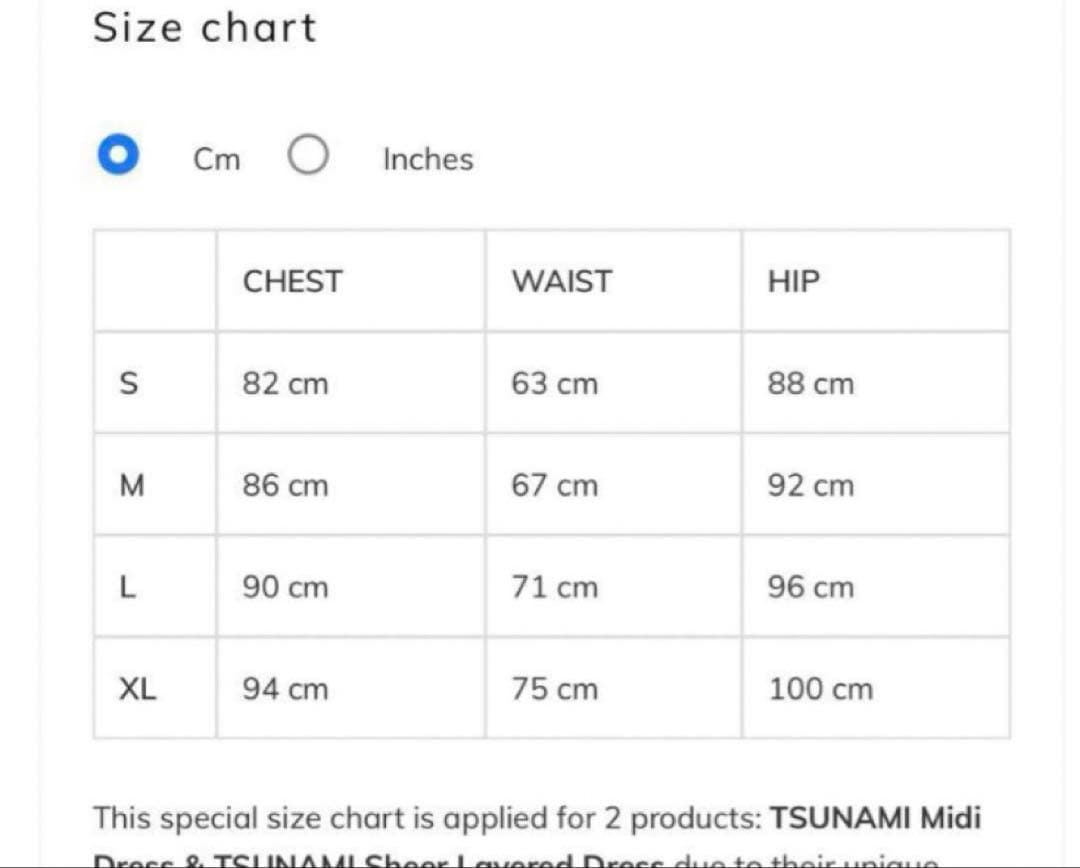Click the CHEST column header
The image size is (1080, 868).
point(292,282)
